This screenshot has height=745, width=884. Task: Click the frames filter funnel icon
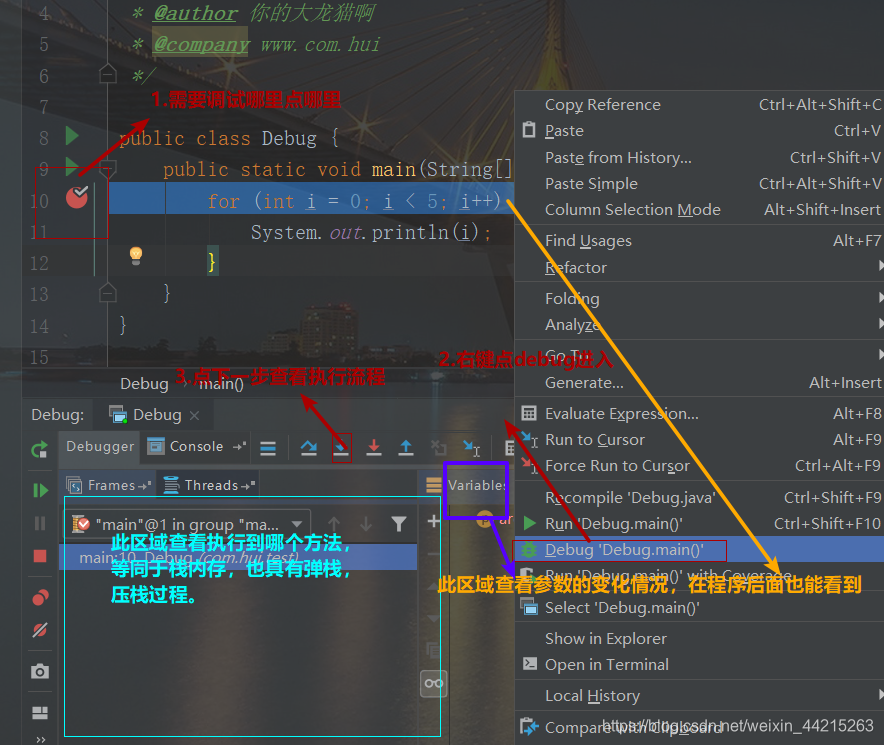click(399, 524)
